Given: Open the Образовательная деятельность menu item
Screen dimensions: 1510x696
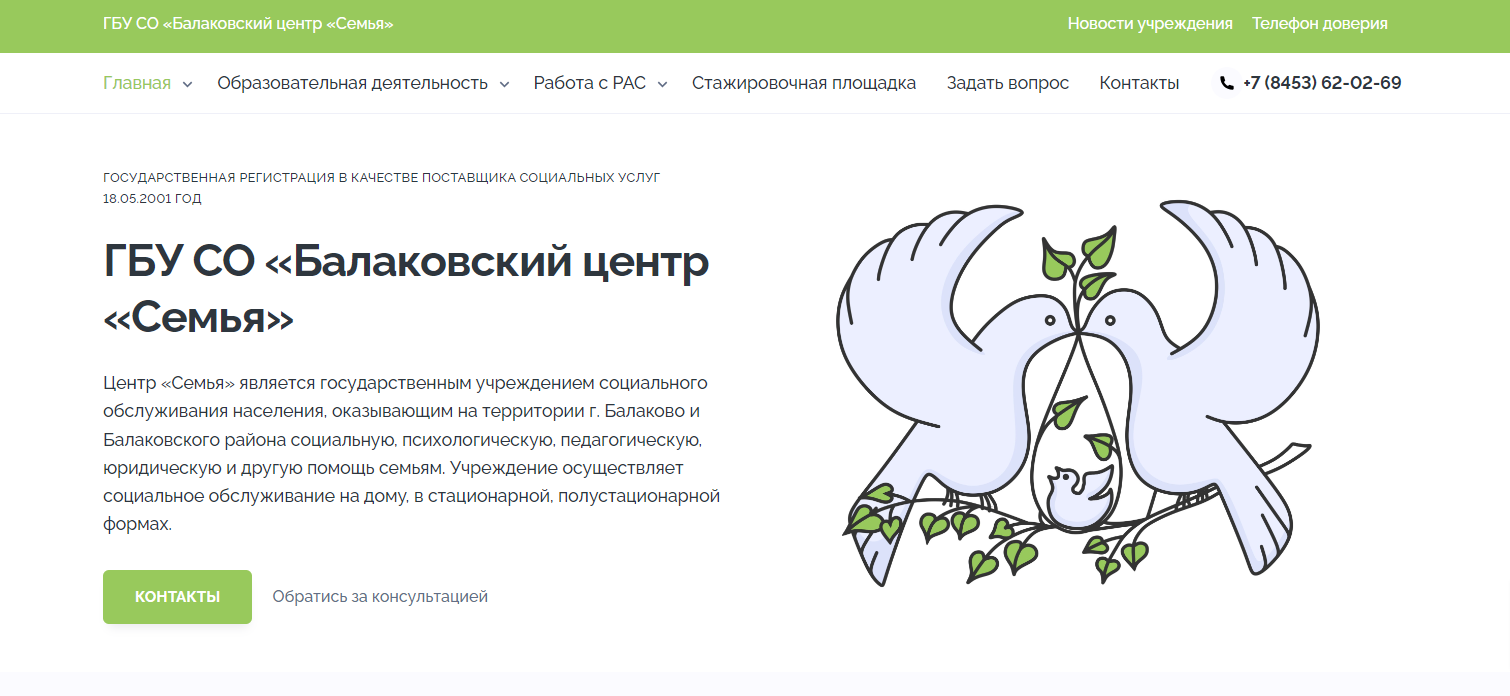Looking at the screenshot, I should pos(352,83).
